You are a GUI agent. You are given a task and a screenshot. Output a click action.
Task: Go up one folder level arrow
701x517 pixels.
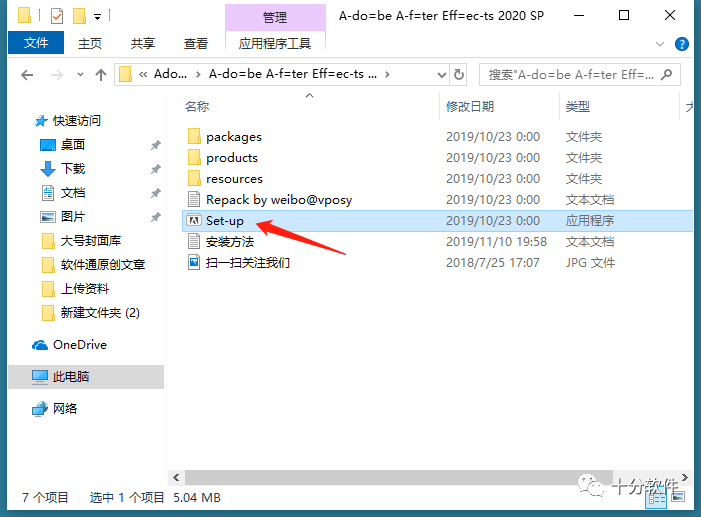[101, 75]
